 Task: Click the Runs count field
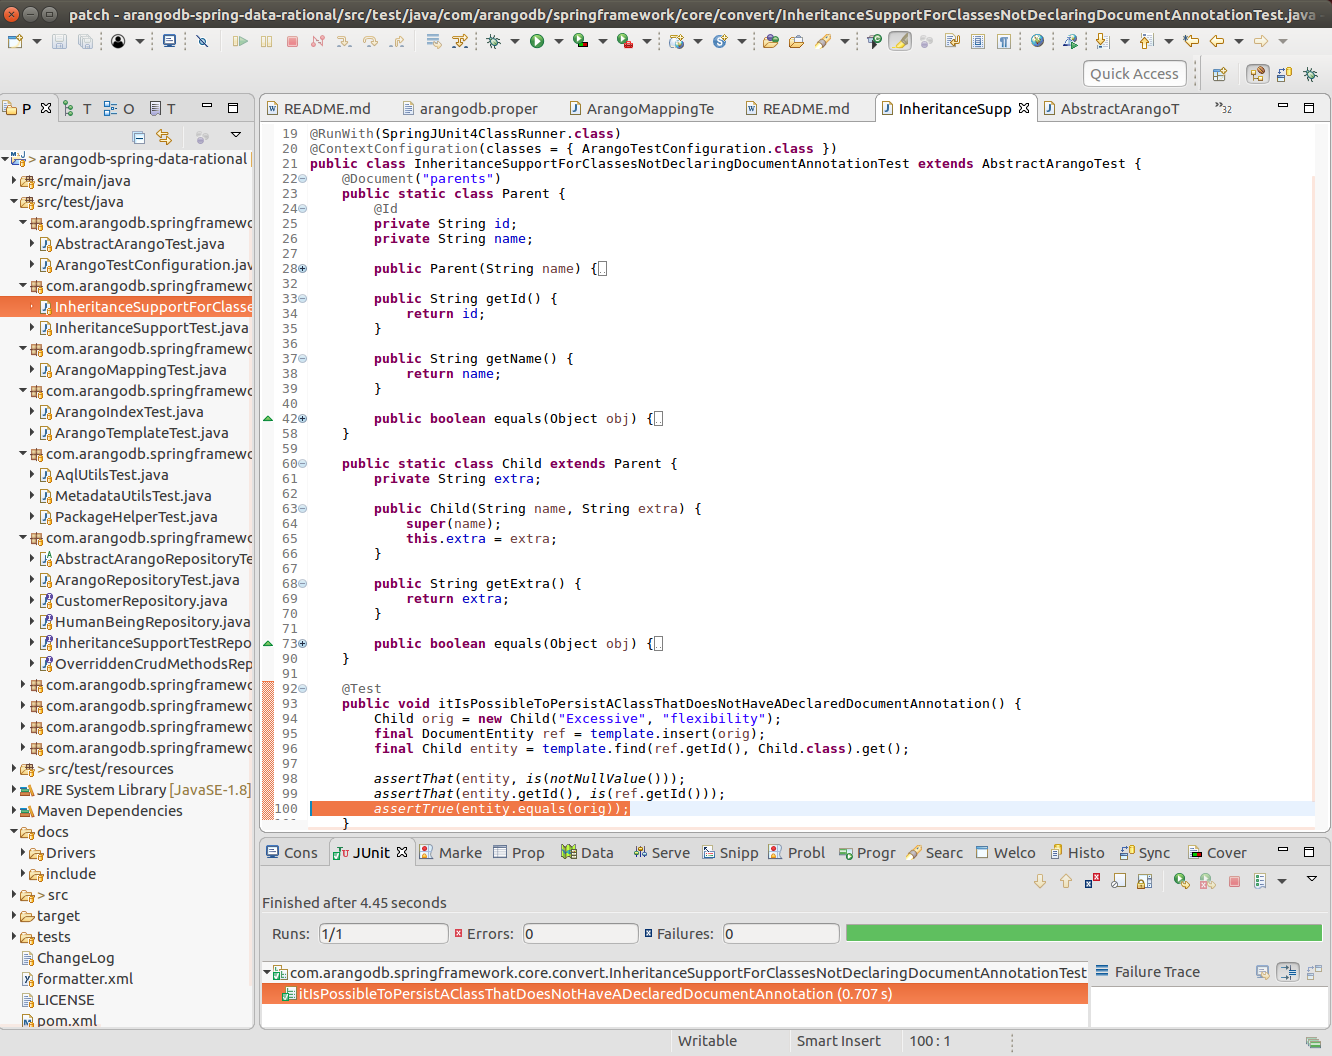tap(383, 933)
